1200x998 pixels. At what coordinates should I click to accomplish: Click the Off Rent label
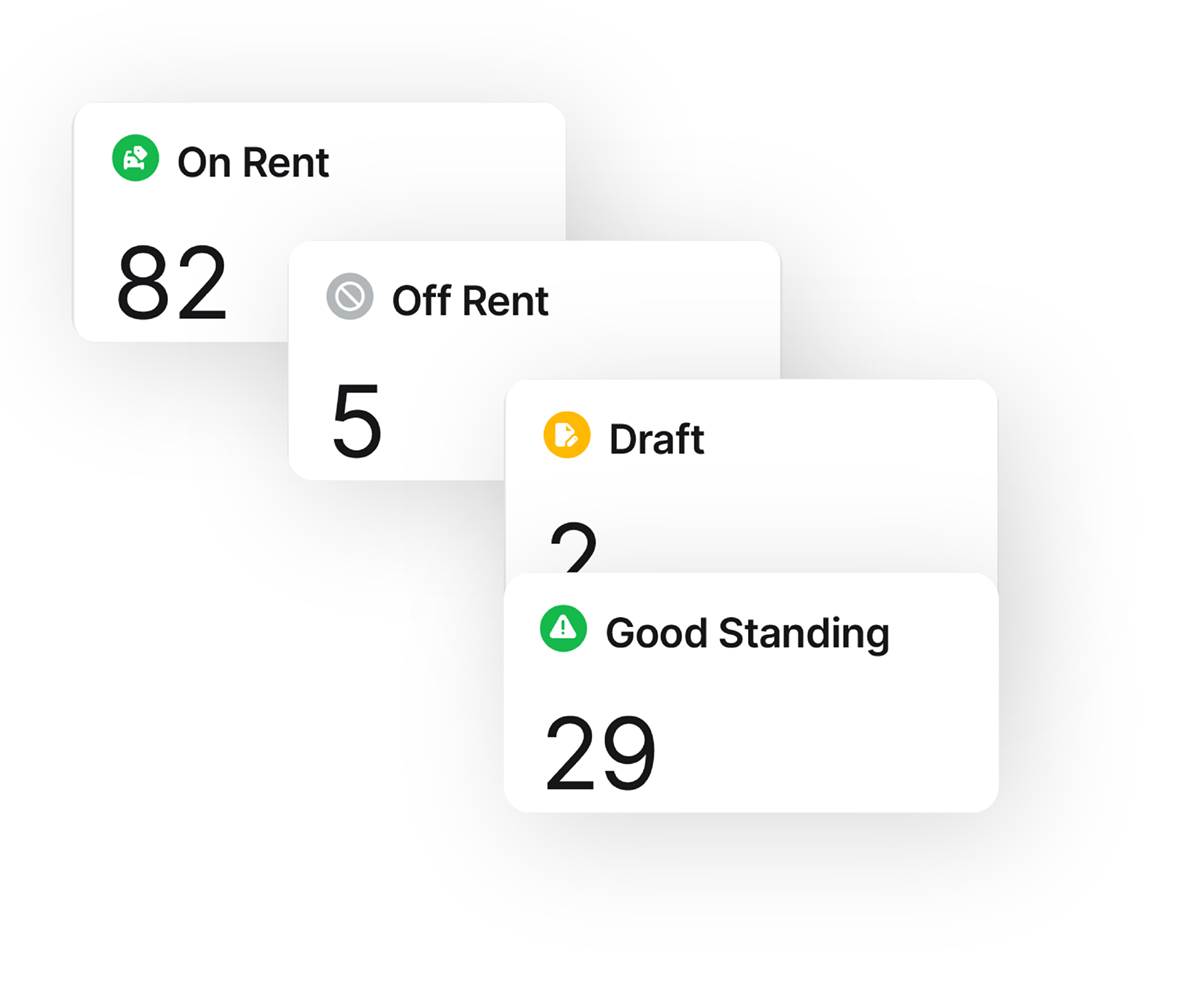tap(469, 299)
